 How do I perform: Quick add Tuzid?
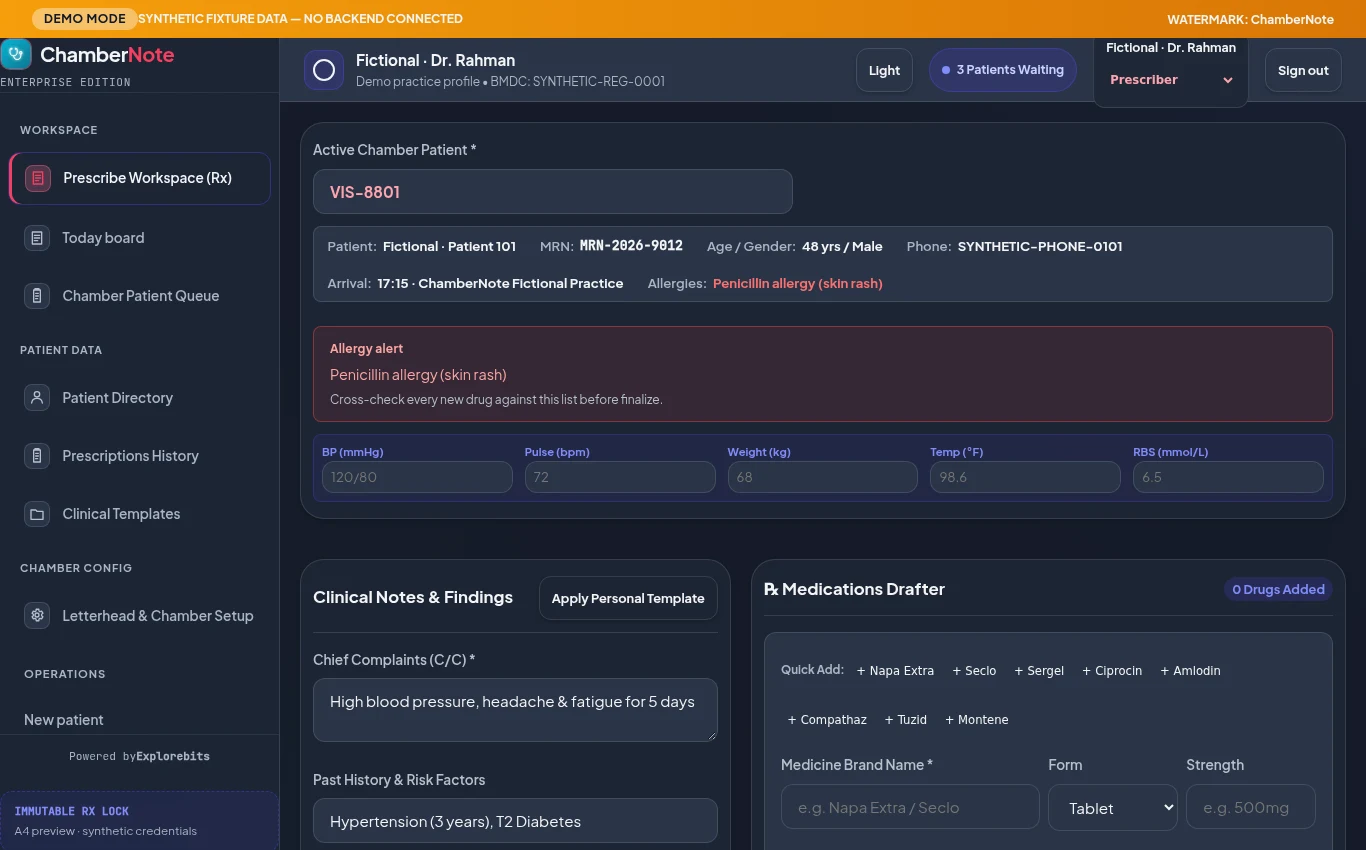[905, 720]
